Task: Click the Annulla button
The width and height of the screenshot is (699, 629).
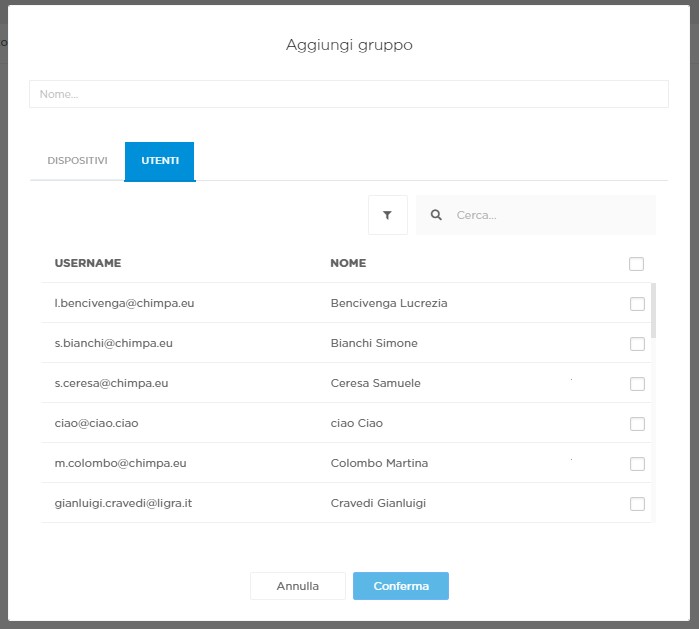Action: coord(298,586)
